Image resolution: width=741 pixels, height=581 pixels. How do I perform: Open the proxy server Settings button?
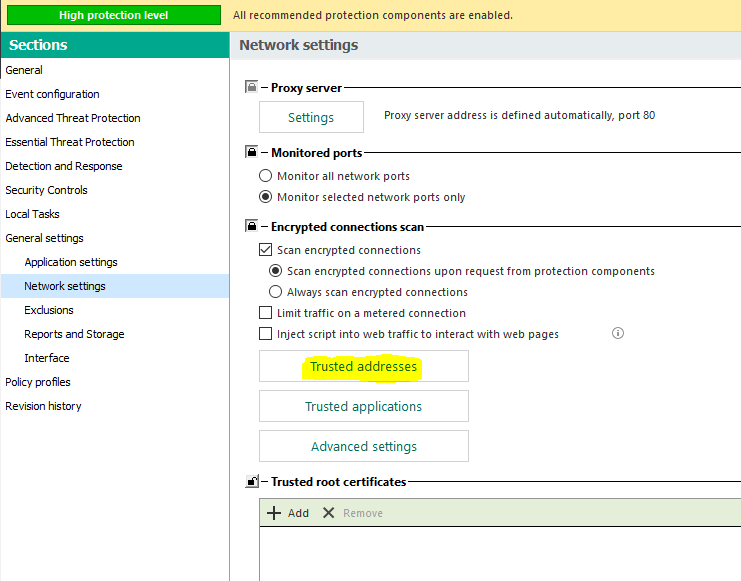coord(311,117)
